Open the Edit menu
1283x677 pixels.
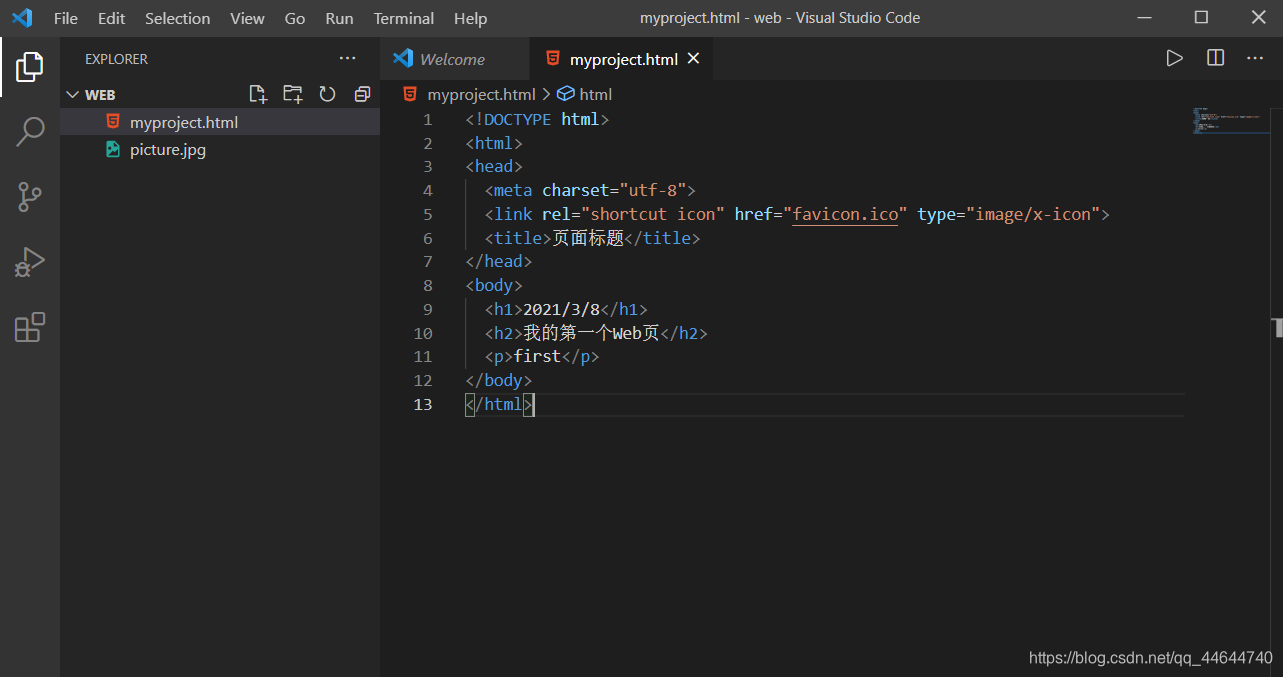(x=112, y=18)
